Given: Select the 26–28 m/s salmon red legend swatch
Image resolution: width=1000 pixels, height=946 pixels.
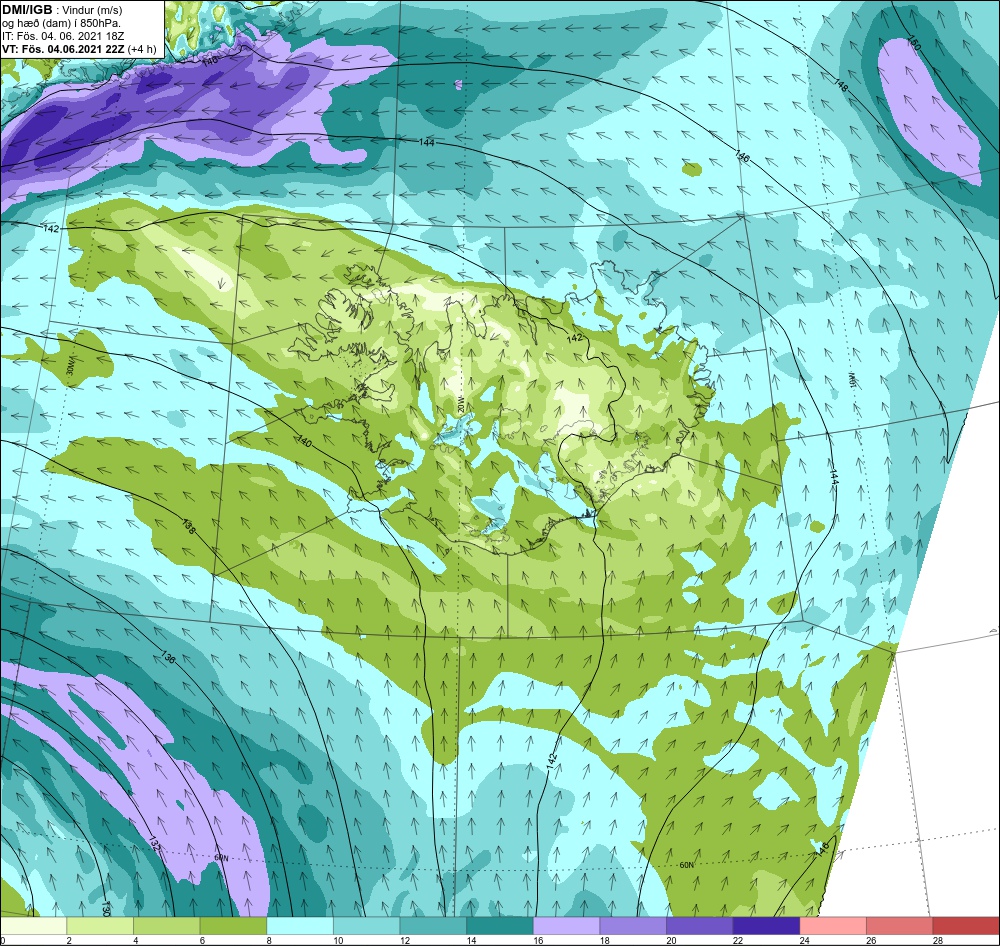Looking at the screenshot, I should click(x=900, y=926).
